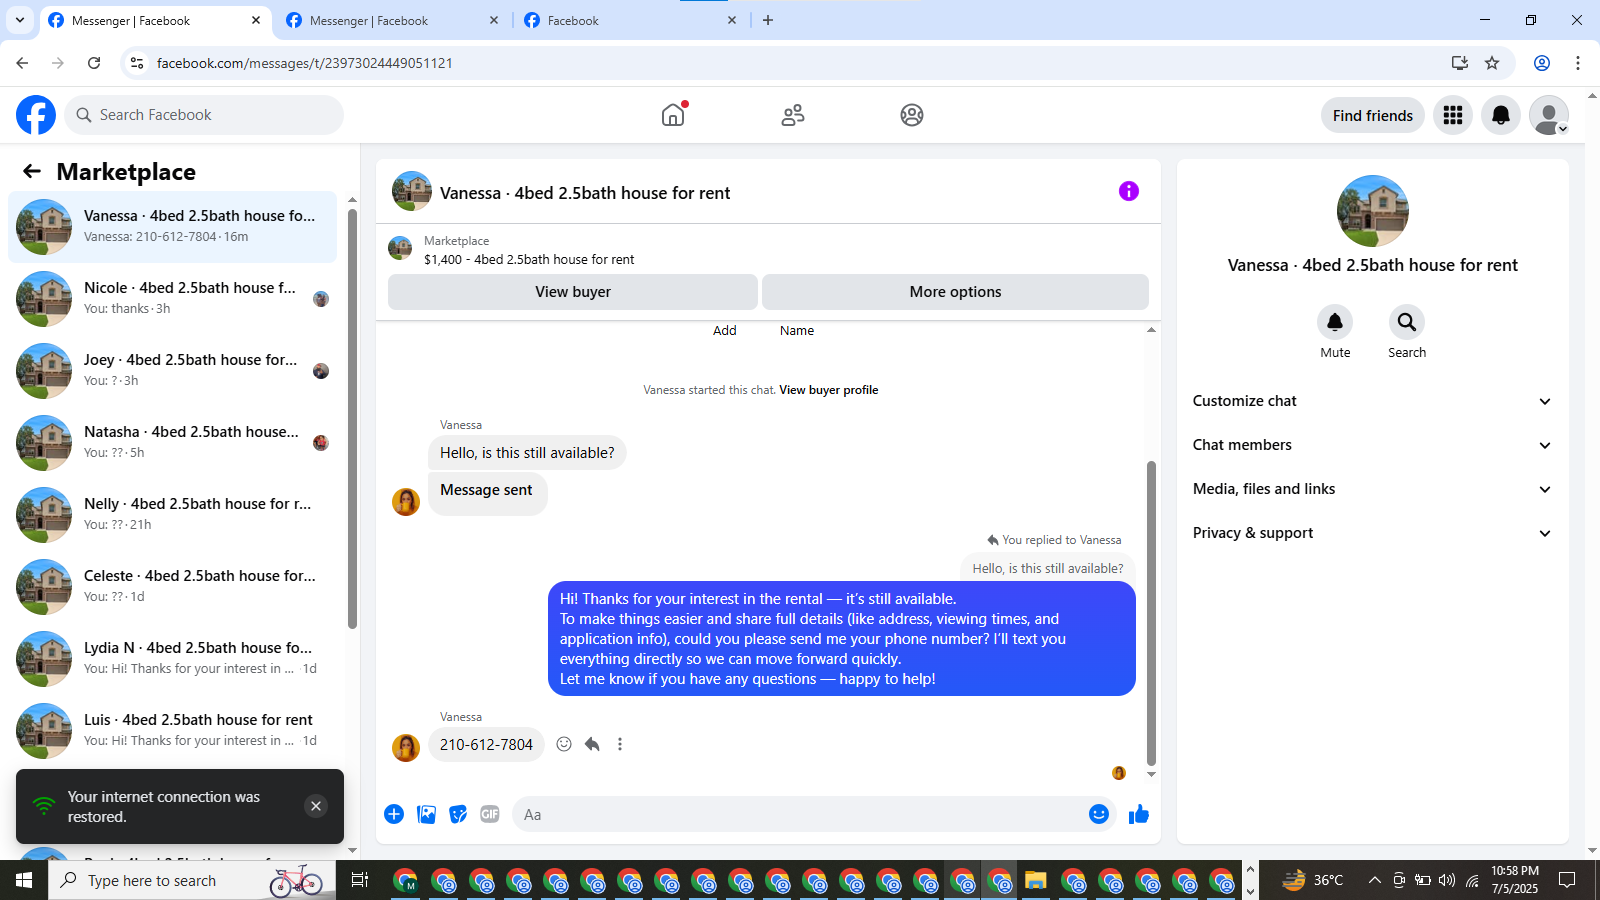1600x900 pixels.
Task: Open a new browser tab
Action: [768, 20]
